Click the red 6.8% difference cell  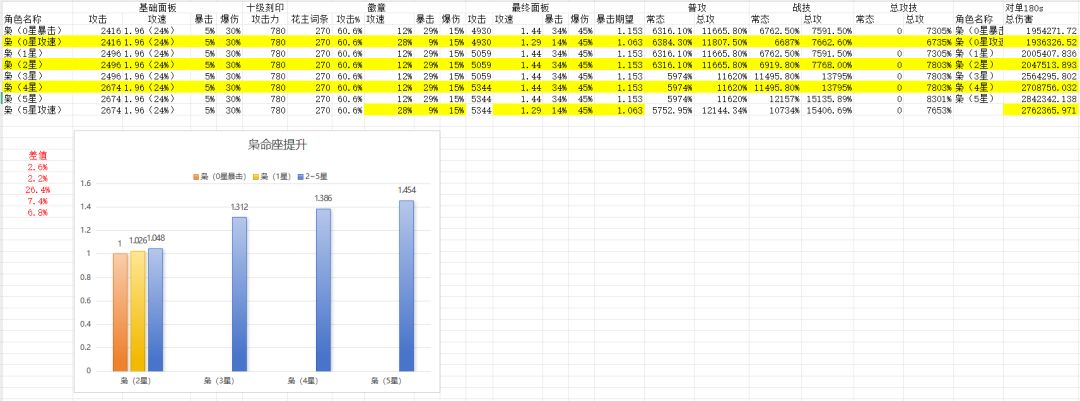[38, 212]
